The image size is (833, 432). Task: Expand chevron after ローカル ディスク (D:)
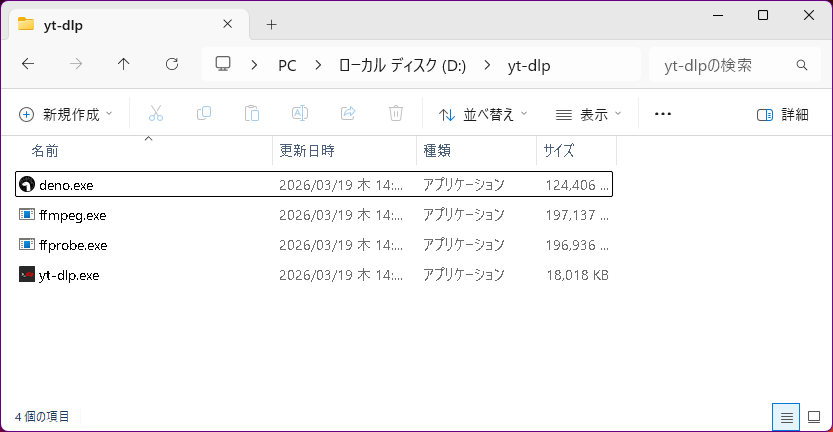[x=487, y=65]
